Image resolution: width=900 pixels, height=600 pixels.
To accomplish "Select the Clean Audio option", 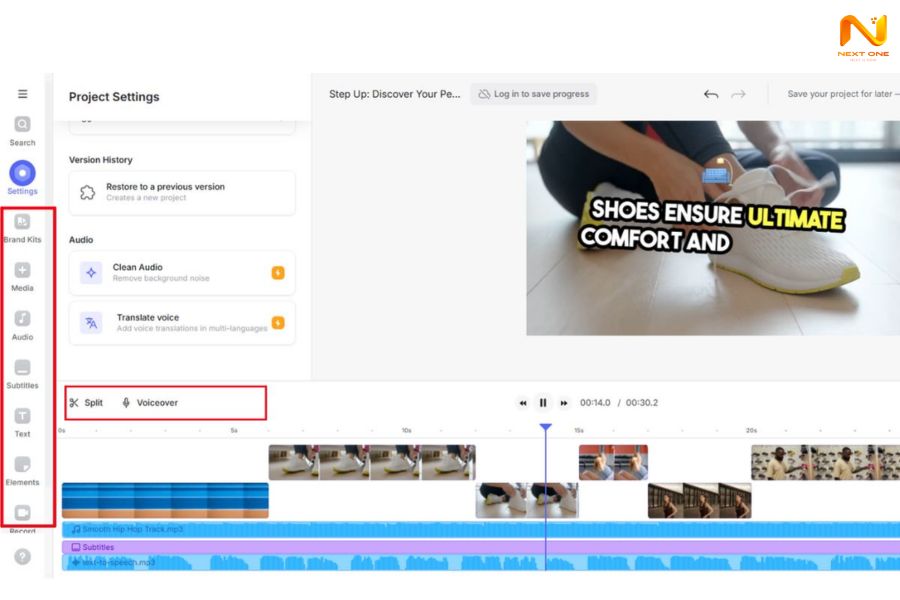I will tap(182, 272).
